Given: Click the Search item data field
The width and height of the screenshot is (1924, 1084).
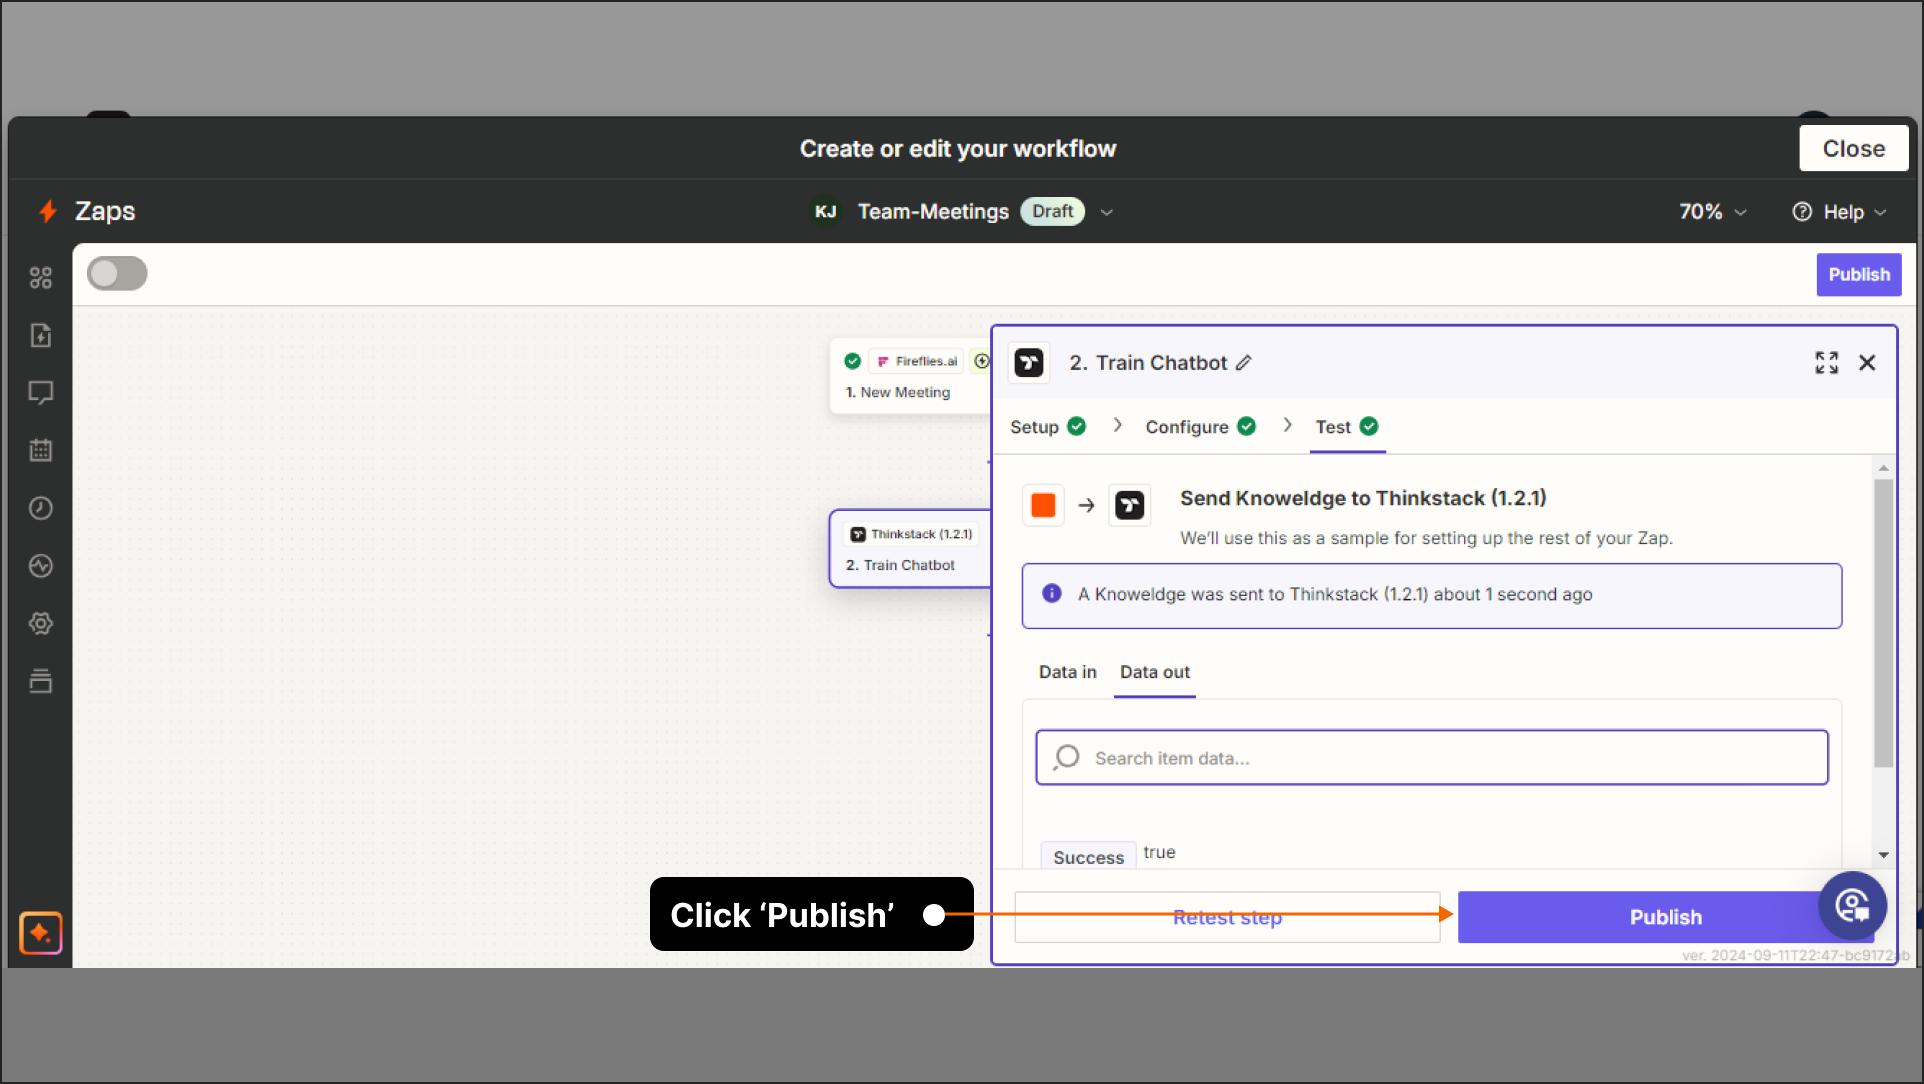Looking at the screenshot, I should (1431, 757).
